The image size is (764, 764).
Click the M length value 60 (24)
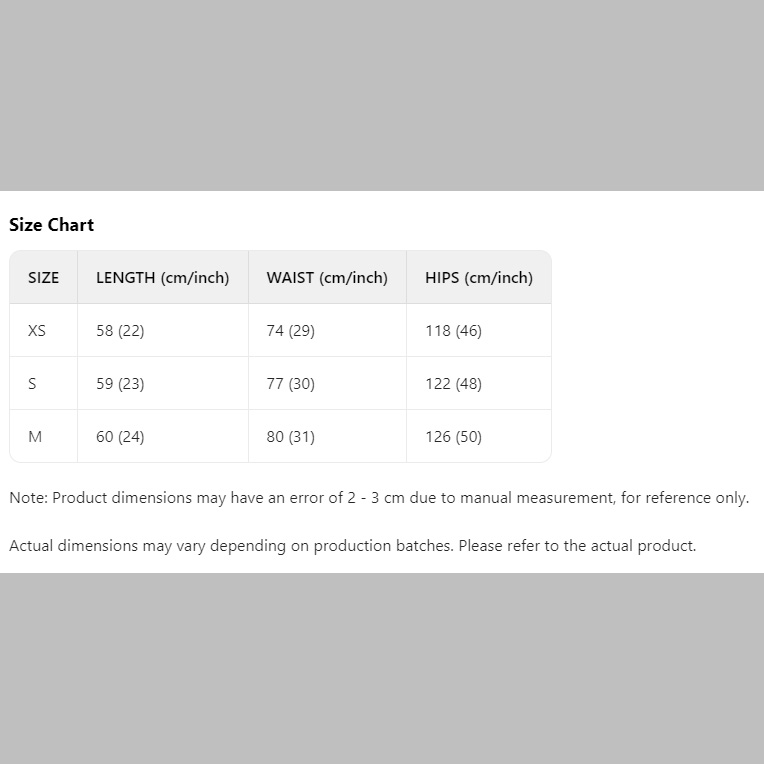click(120, 437)
